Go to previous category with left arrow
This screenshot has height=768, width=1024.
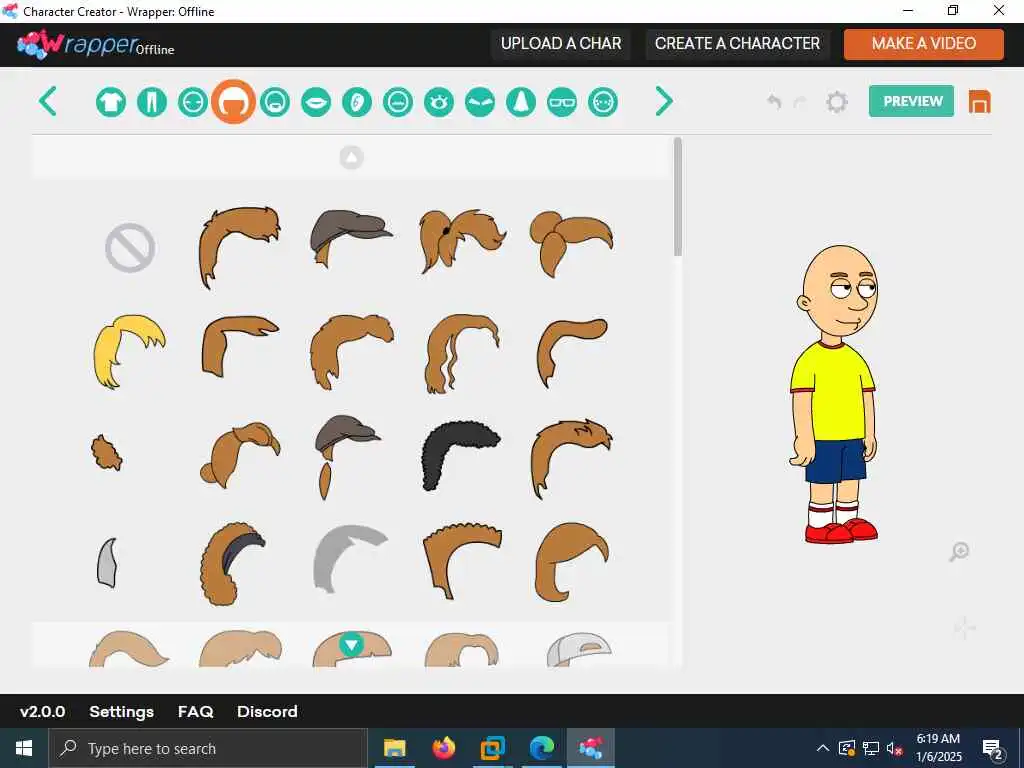(48, 101)
